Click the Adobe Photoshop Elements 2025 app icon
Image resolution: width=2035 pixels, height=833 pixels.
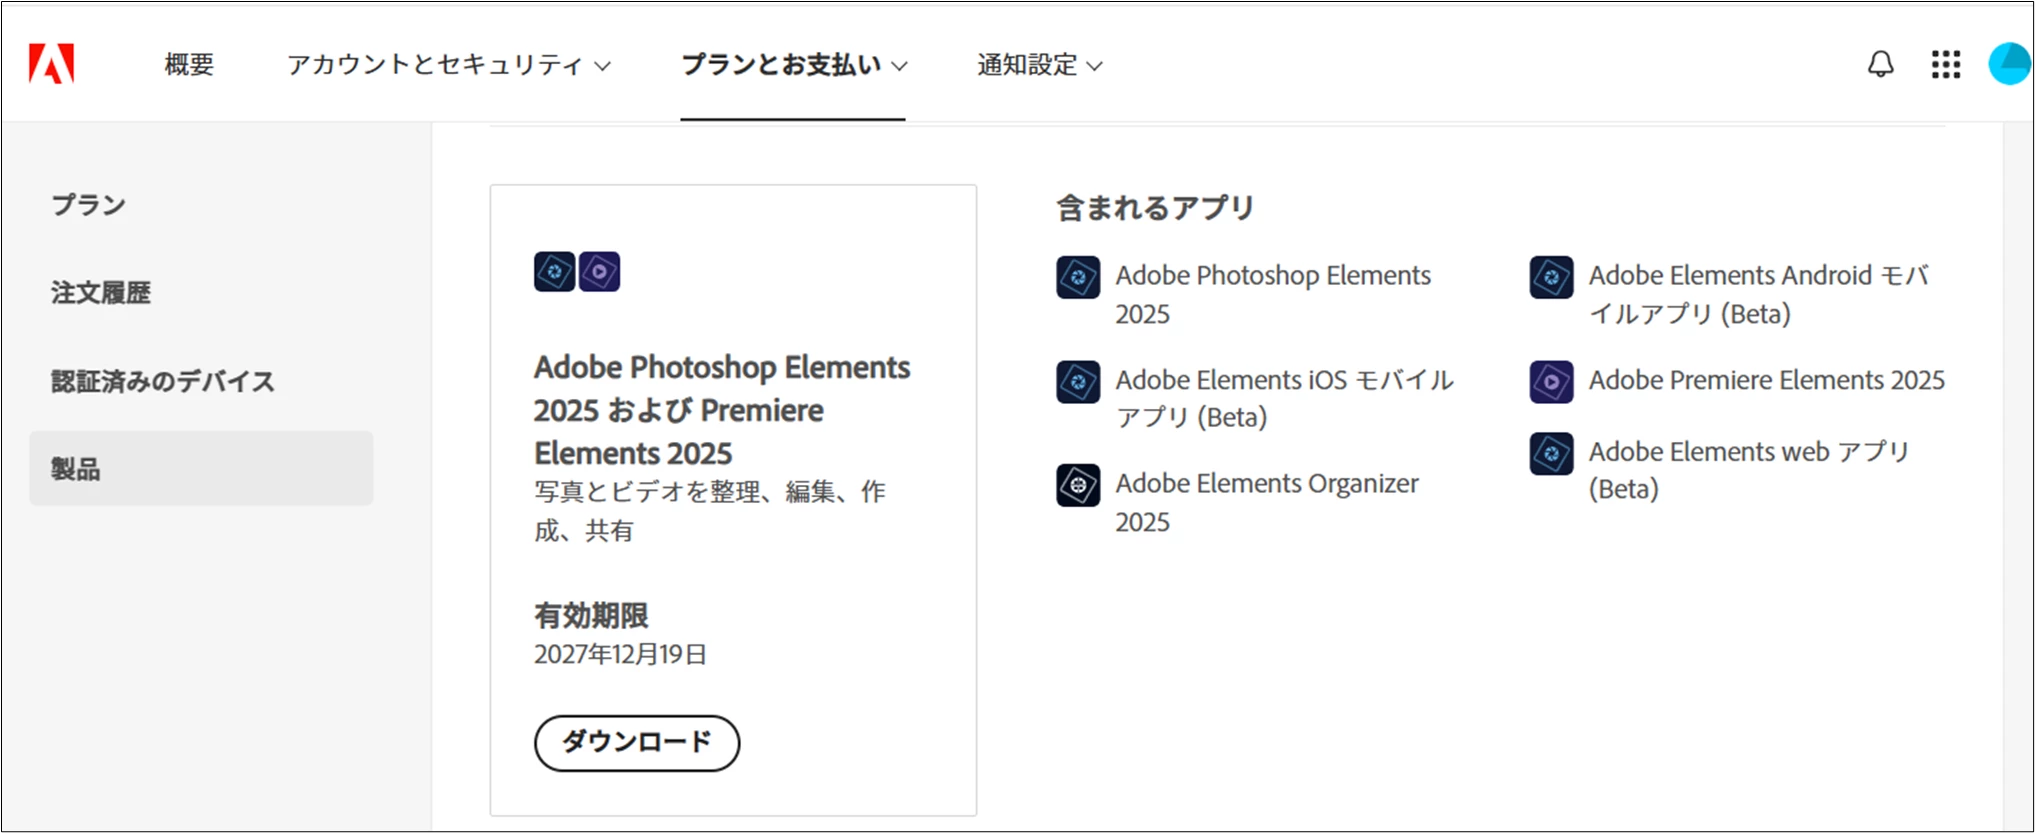pos(1078,277)
